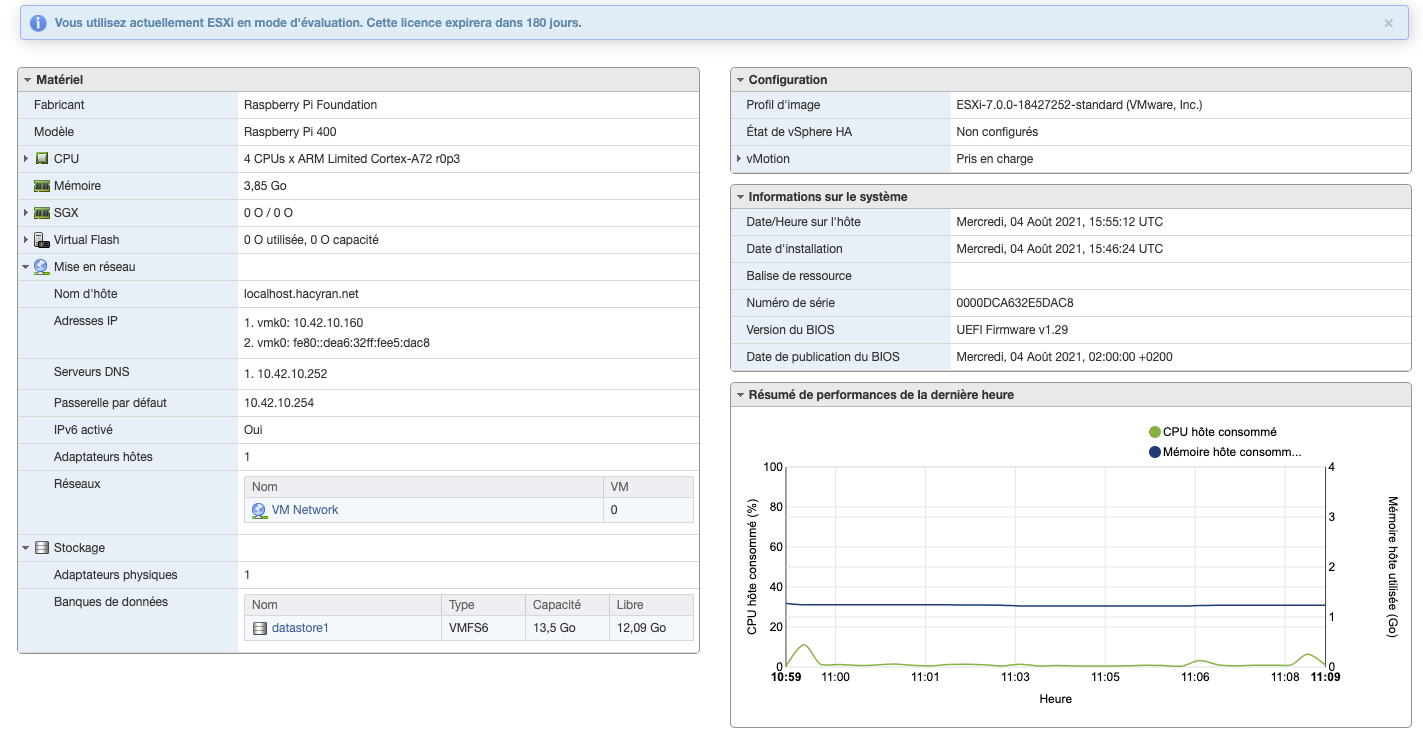Image resolution: width=1423 pixels, height=736 pixels.
Task: Open the datastore1 link
Action: [299, 627]
